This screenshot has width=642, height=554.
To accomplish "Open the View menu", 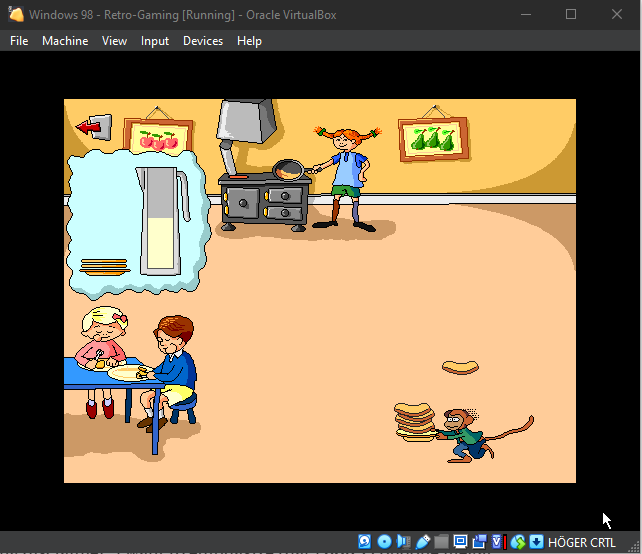I will tap(114, 41).
